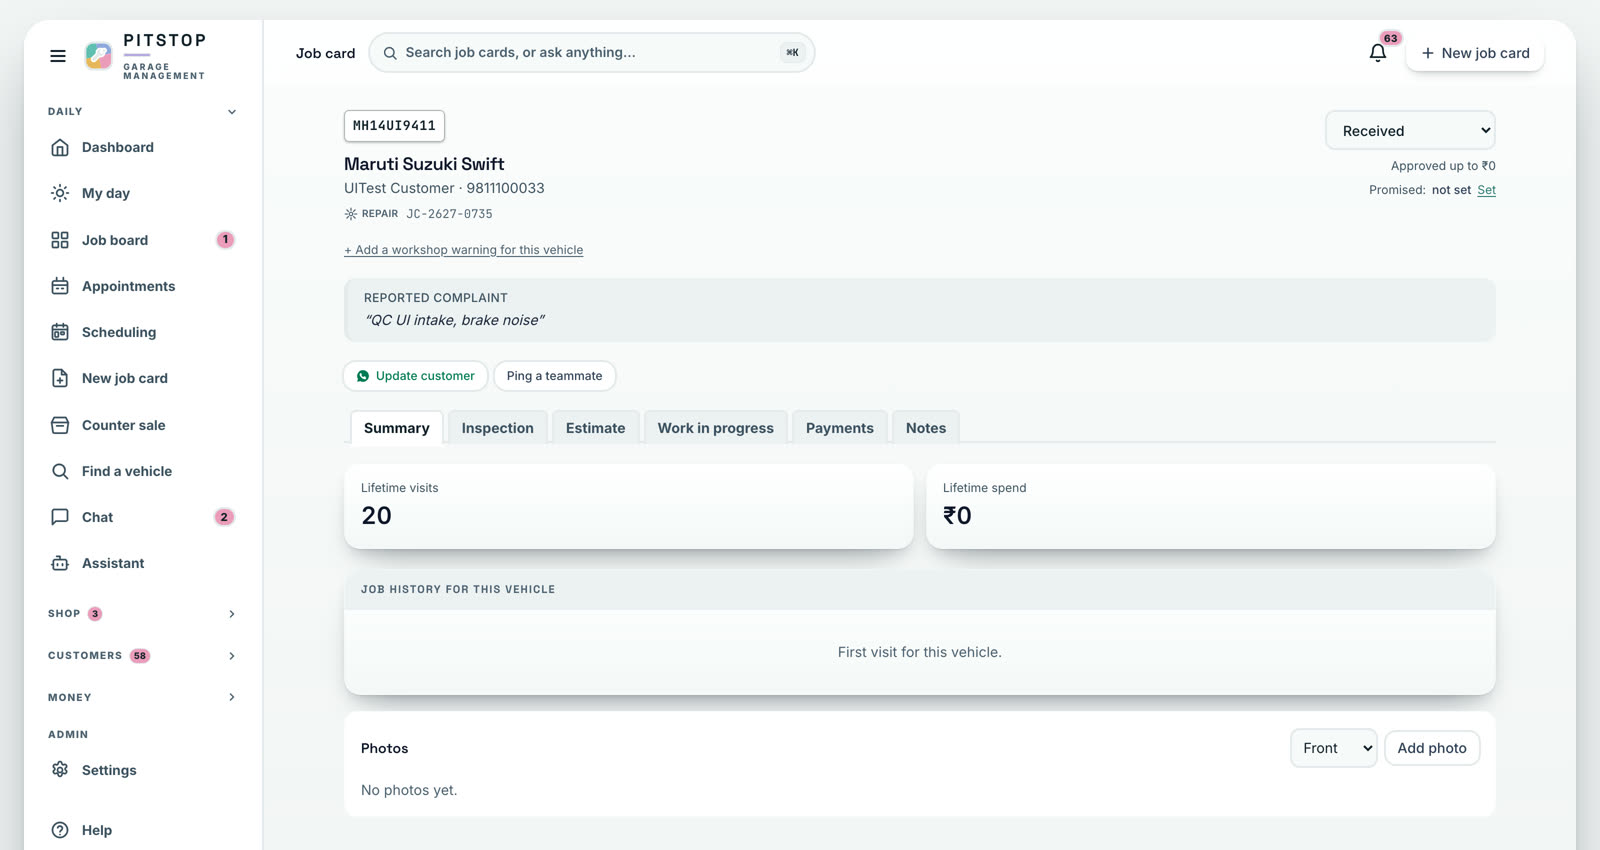Open the Work in progress tab

[716, 428]
